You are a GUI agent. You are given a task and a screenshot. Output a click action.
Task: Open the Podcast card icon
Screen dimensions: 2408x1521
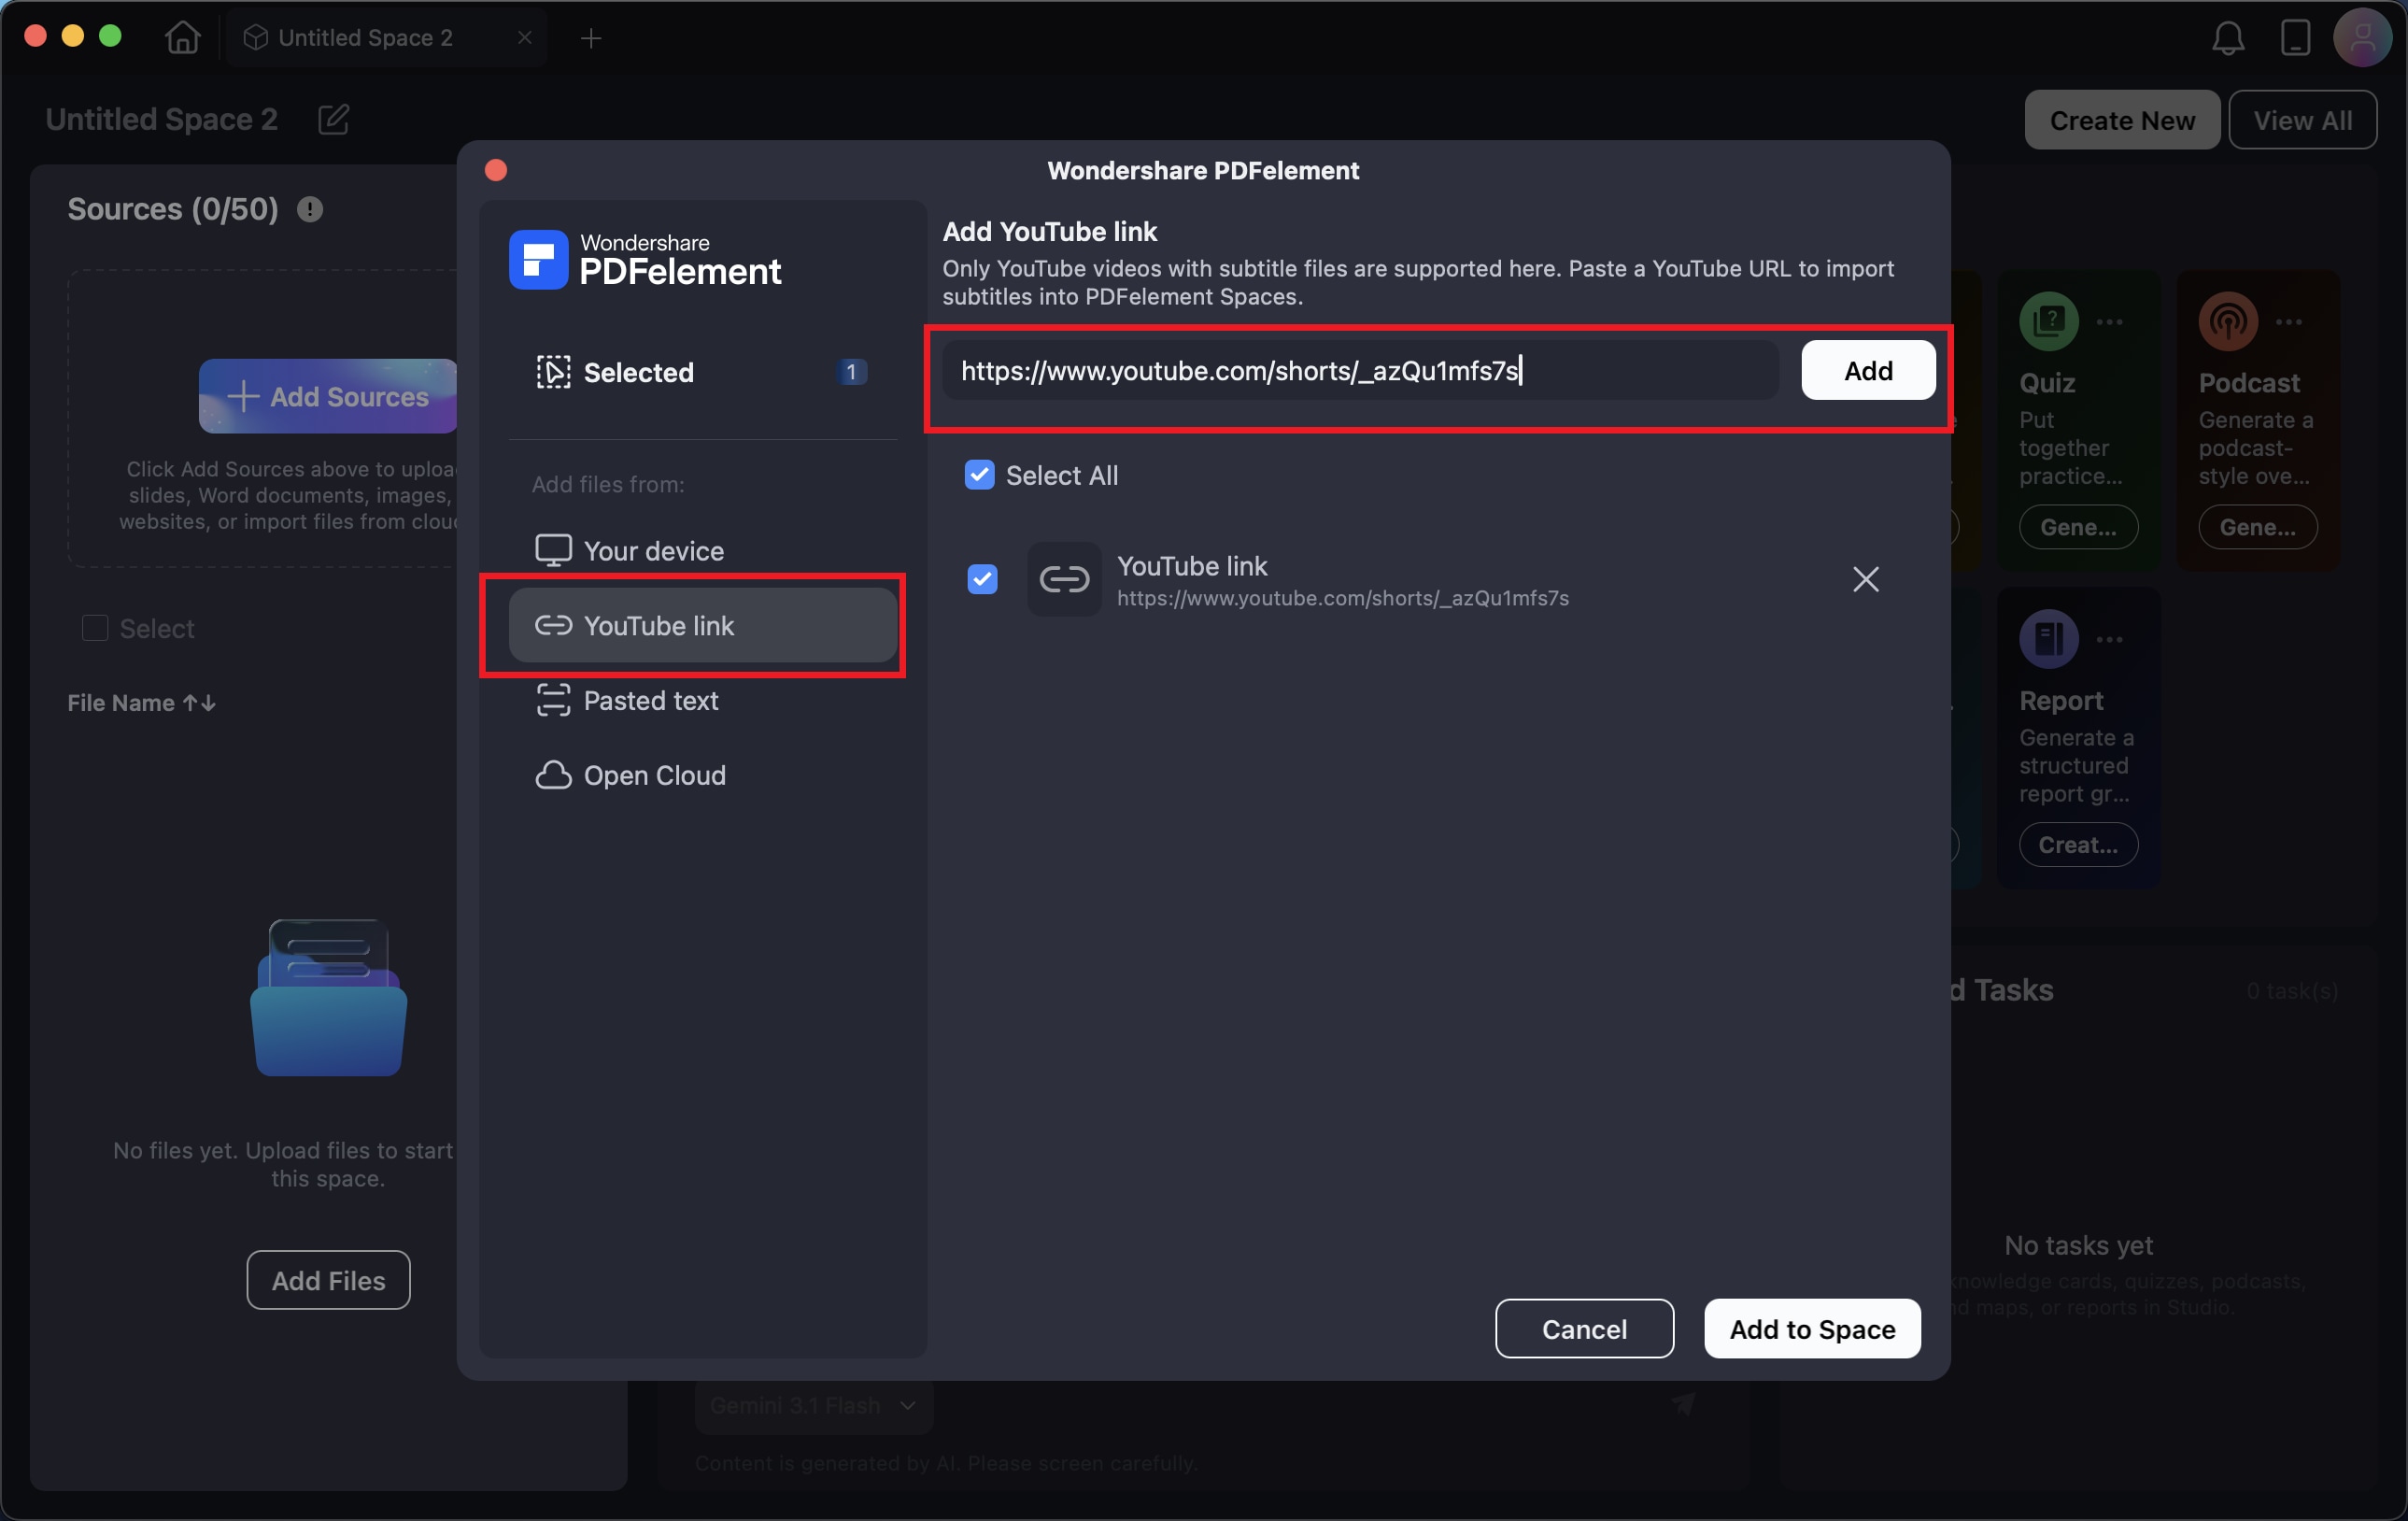(x=2228, y=321)
